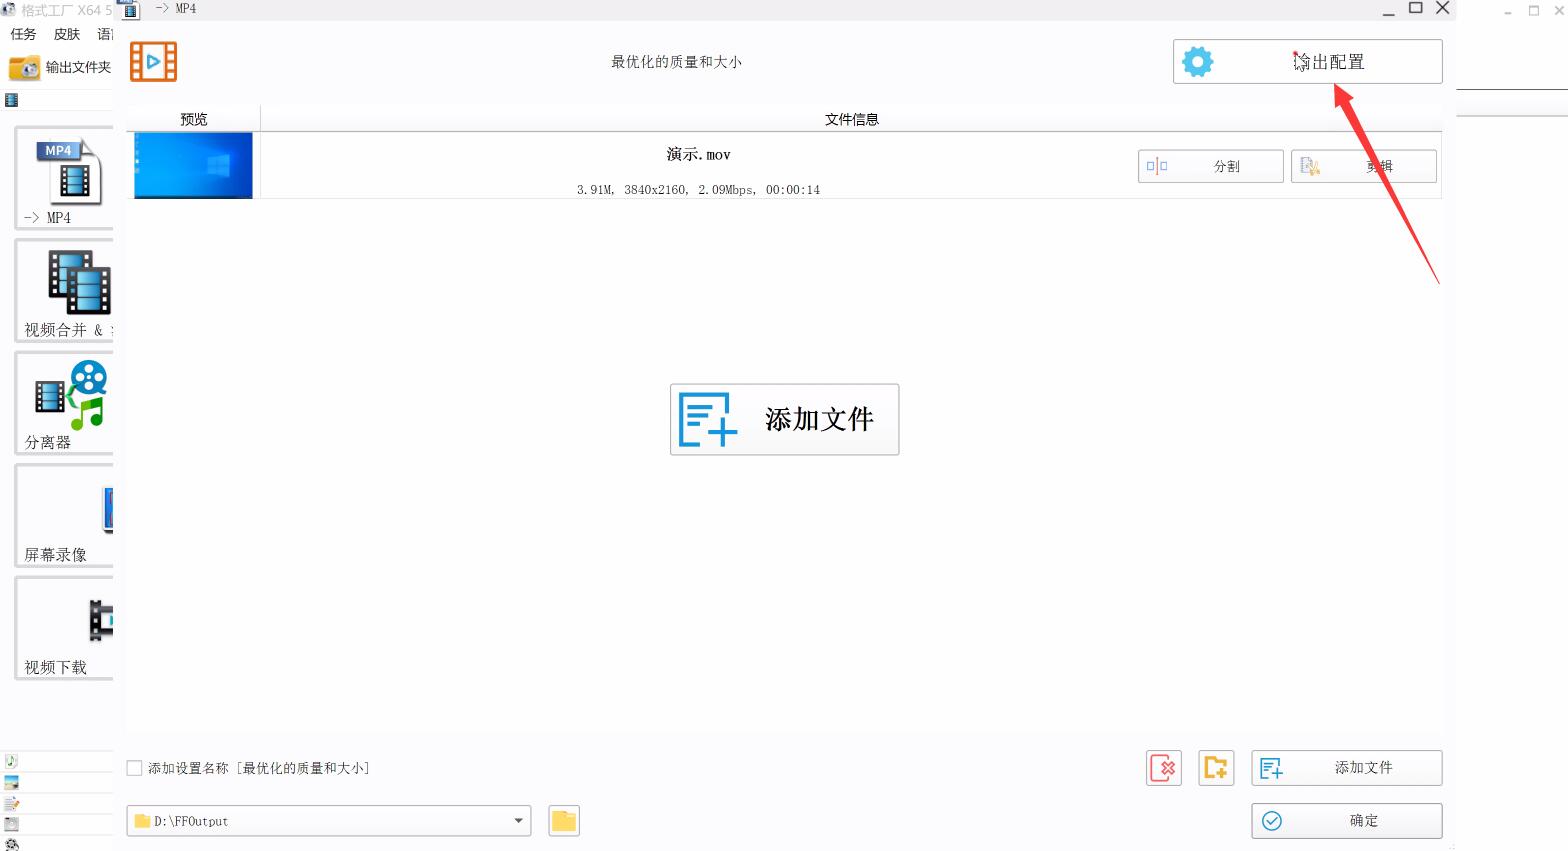The height and width of the screenshot is (851, 1568).
Task: Select the 演示.mov file name
Action: [x=698, y=155]
